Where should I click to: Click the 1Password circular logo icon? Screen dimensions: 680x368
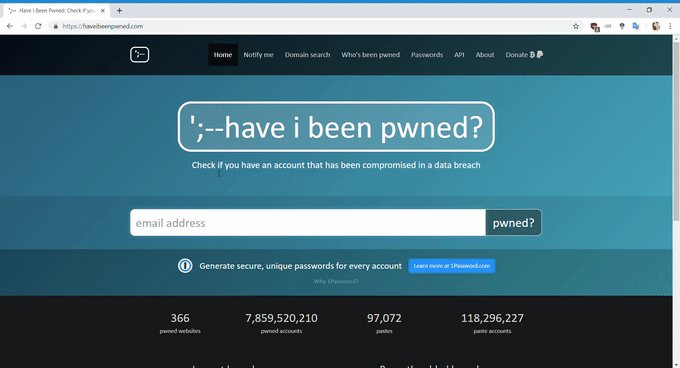(185, 266)
